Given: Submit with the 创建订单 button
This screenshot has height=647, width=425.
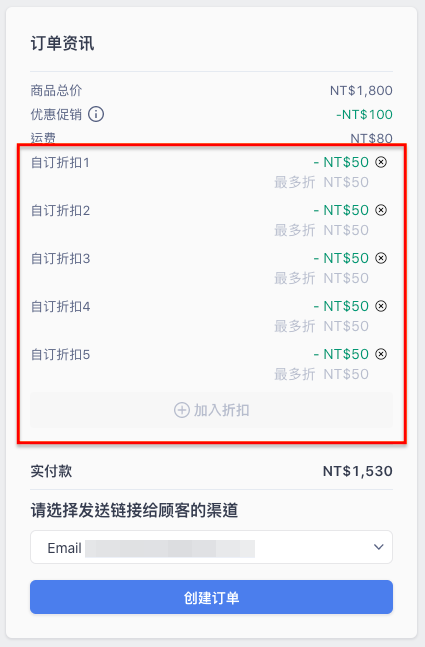Looking at the screenshot, I should coord(211,597).
